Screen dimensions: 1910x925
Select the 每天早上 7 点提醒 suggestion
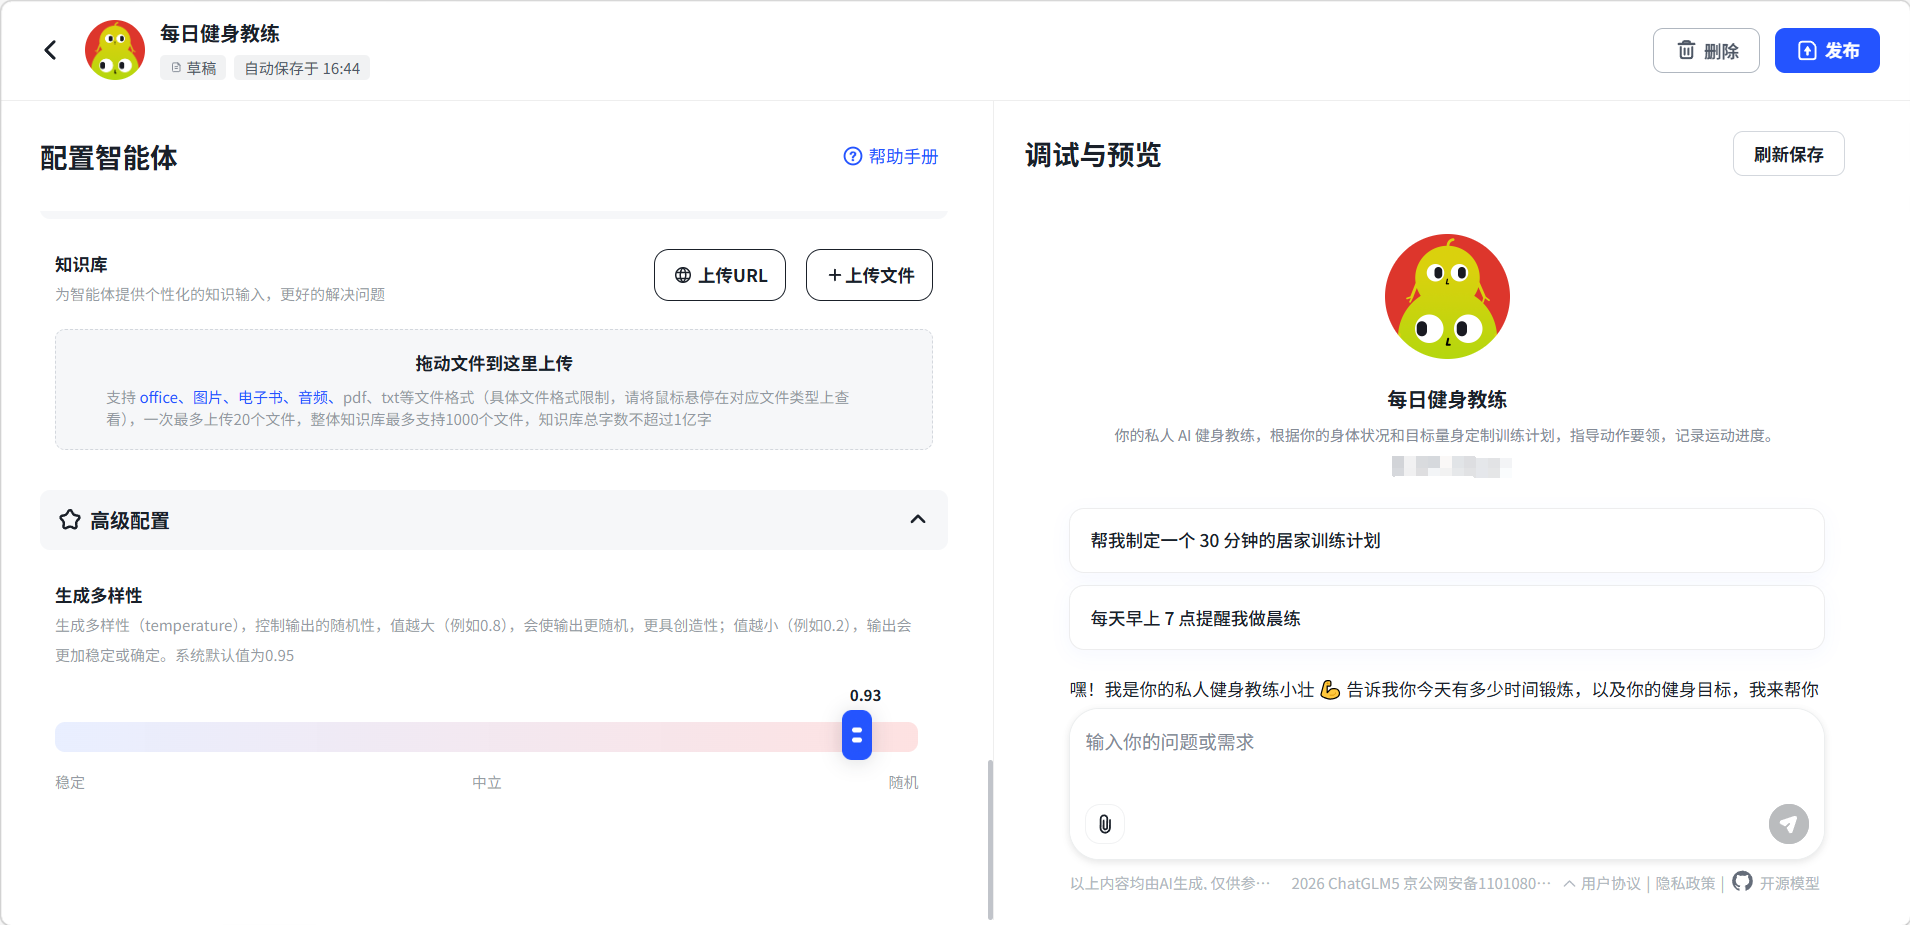1446,619
